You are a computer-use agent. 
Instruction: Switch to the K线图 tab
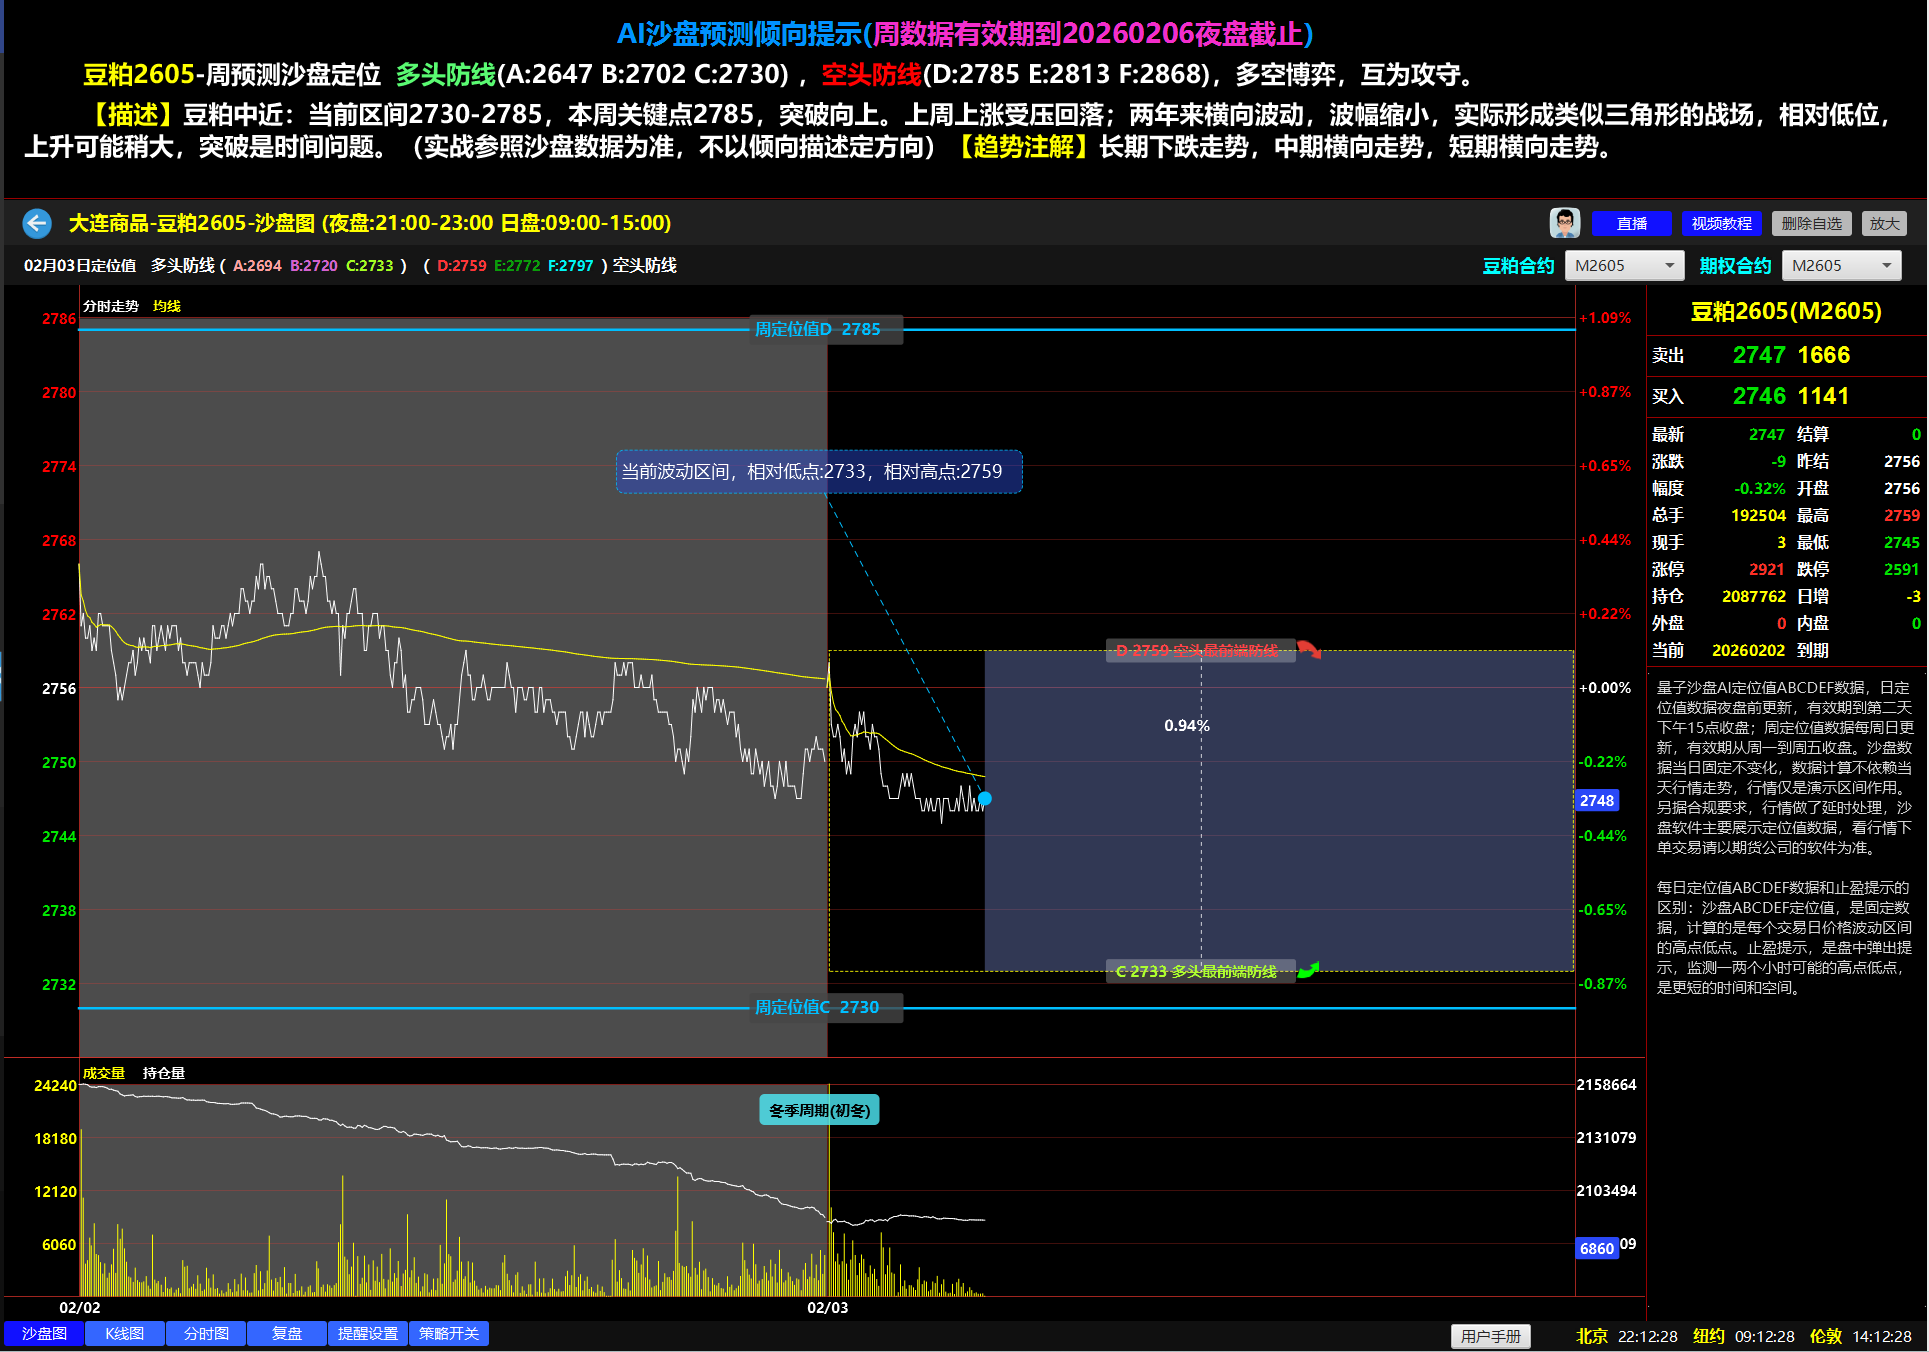125,1333
